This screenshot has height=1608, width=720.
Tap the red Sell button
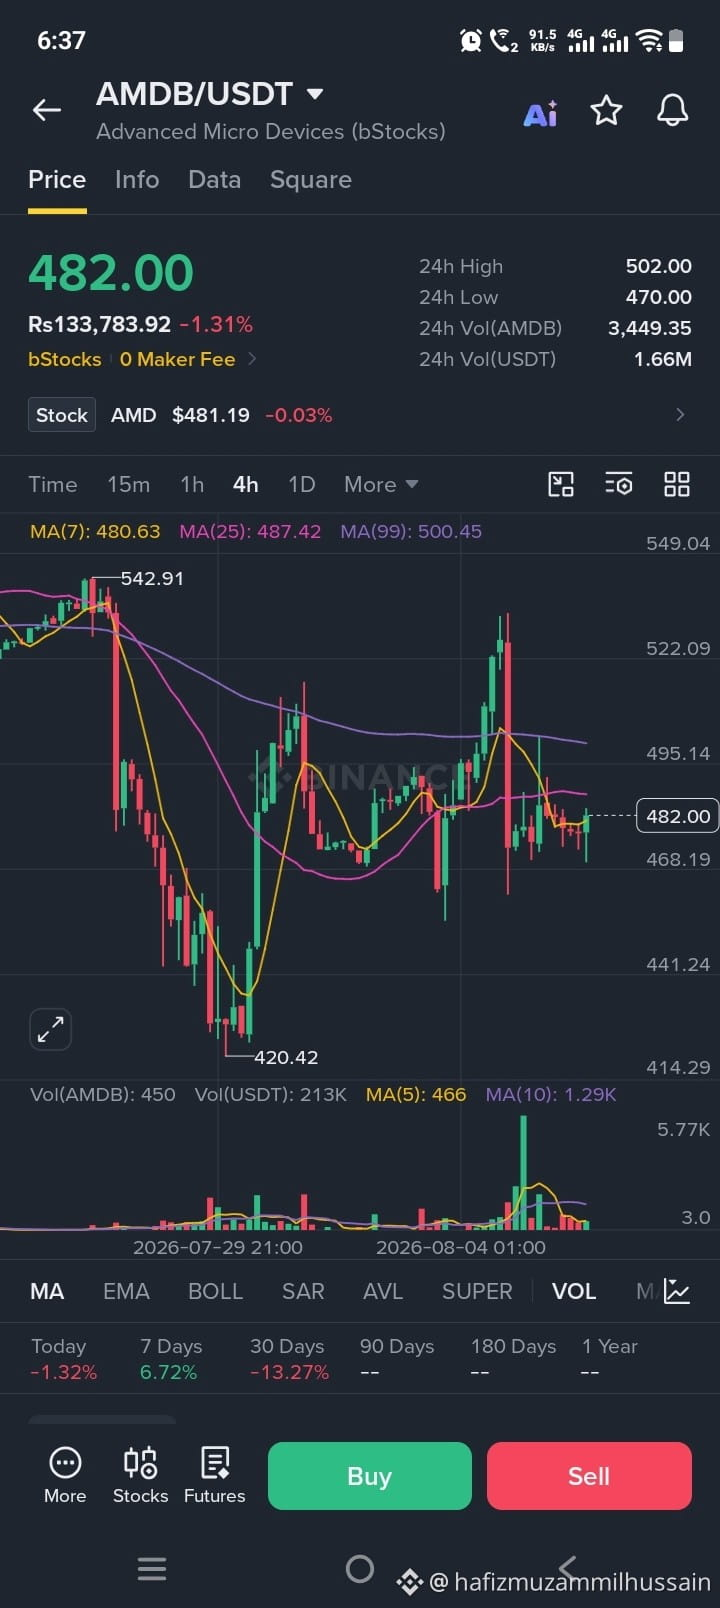click(x=589, y=1476)
